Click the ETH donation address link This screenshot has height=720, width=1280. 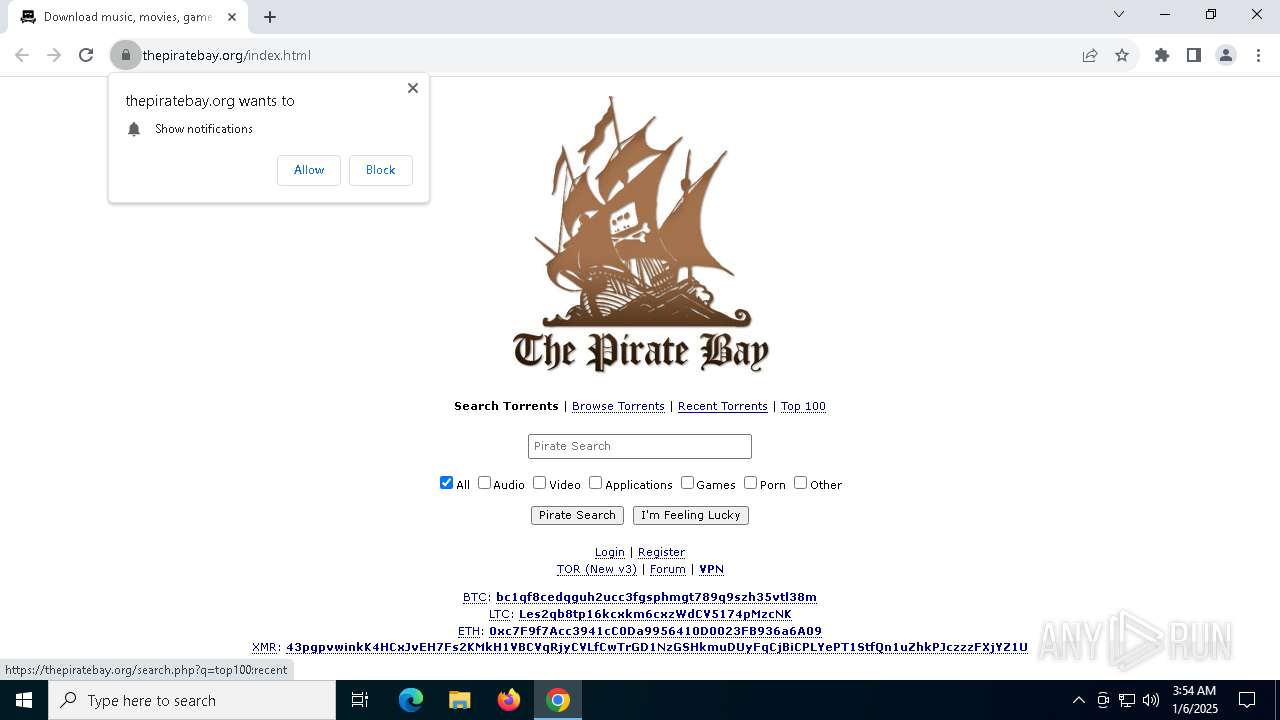click(x=655, y=631)
